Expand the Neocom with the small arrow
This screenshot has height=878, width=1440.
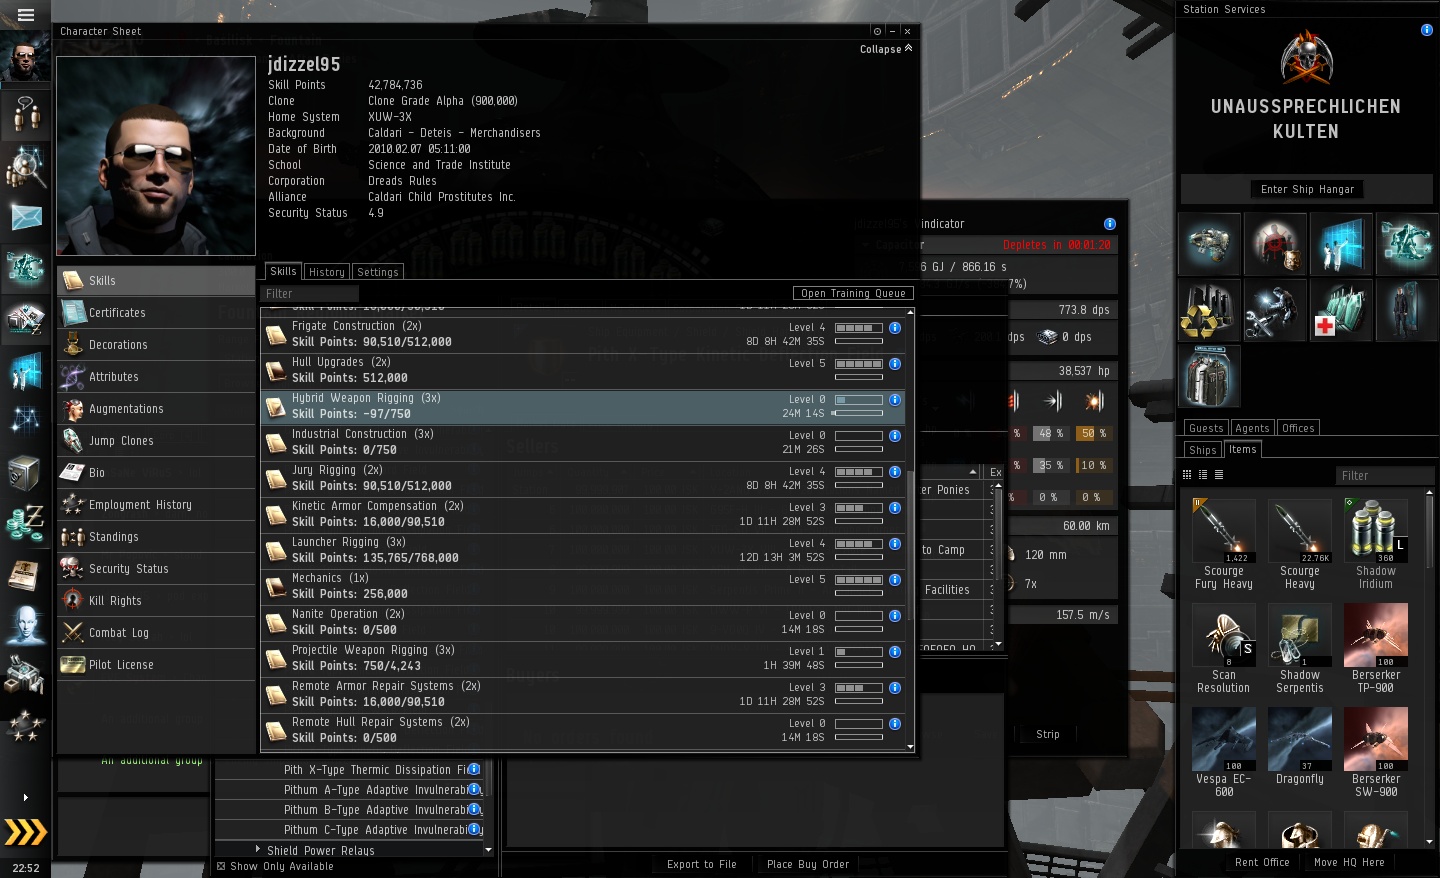coord(25,797)
